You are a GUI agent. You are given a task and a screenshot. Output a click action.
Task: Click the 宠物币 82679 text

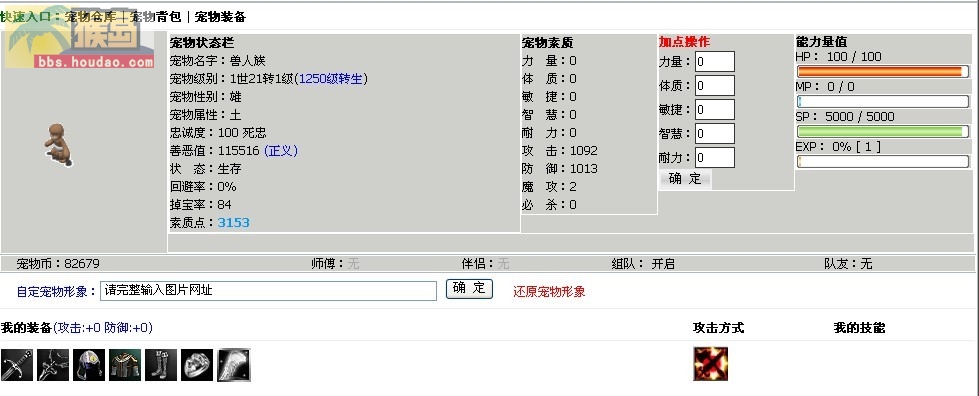57,264
